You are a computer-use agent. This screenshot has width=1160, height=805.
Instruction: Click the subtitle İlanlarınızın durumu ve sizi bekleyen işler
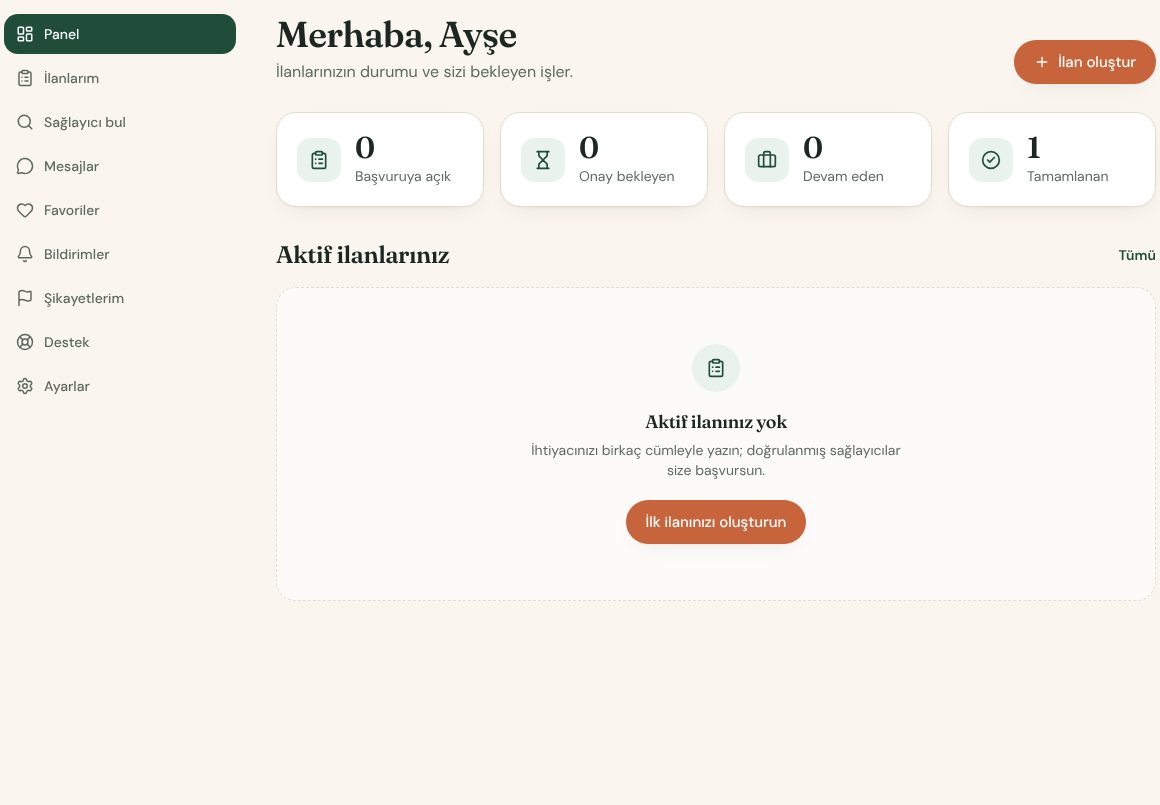pyautogui.click(x=425, y=72)
